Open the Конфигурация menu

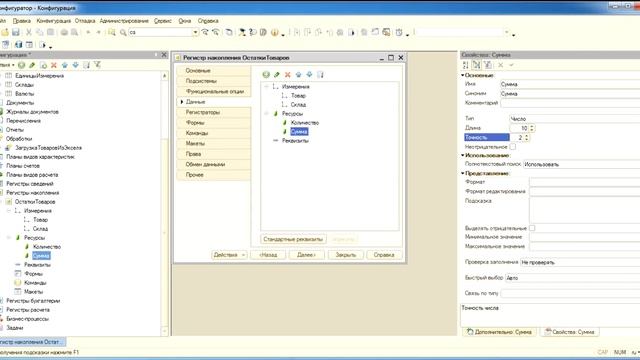pos(53,20)
